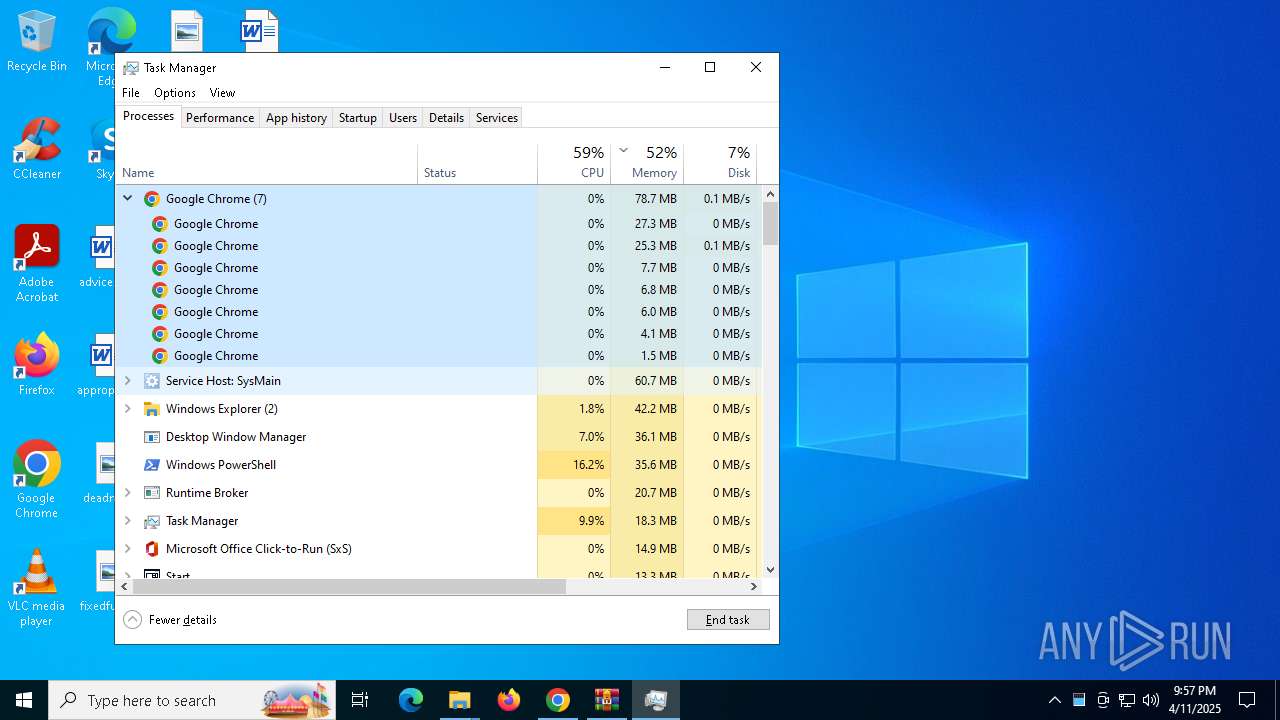Click Chrome icon in Google Chrome (7) row

pyautogui.click(x=152, y=199)
